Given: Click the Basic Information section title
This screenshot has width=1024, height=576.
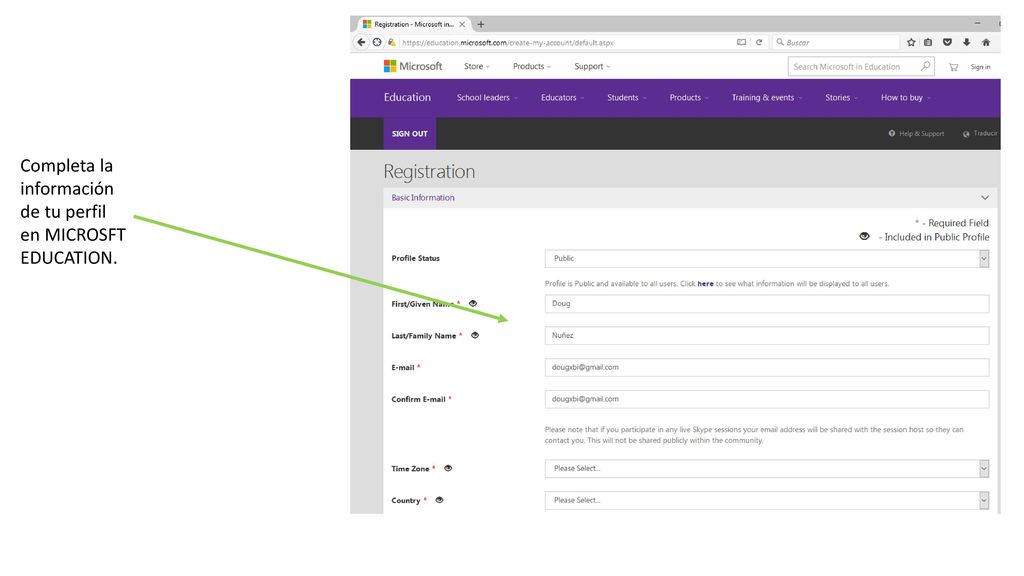Looking at the screenshot, I should (423, 197).
